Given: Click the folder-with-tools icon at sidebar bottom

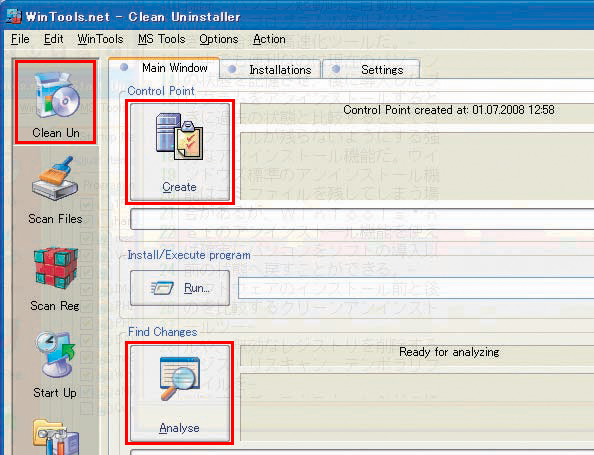Looking at the screenshot, I should point(56,436).
